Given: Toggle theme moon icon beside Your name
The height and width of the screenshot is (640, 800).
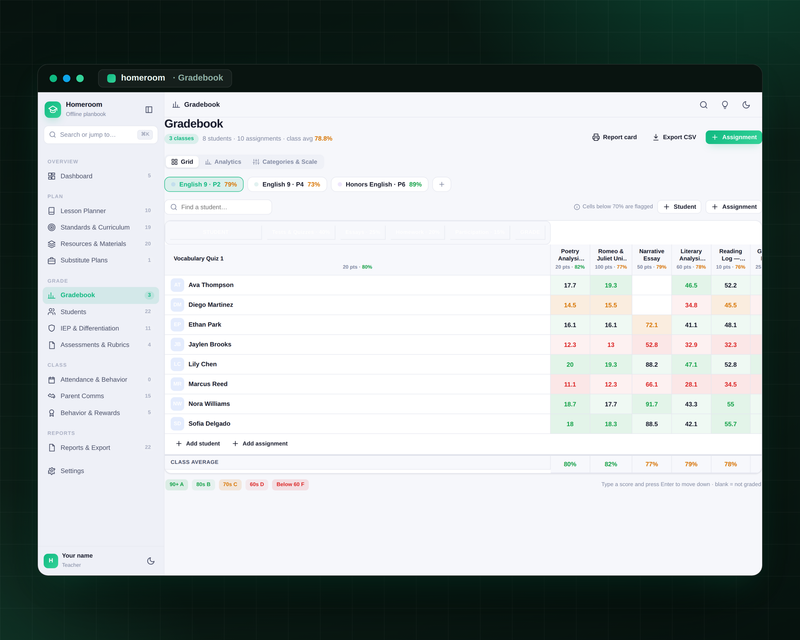Looking at the screenshot, I should tap(151, 560).
